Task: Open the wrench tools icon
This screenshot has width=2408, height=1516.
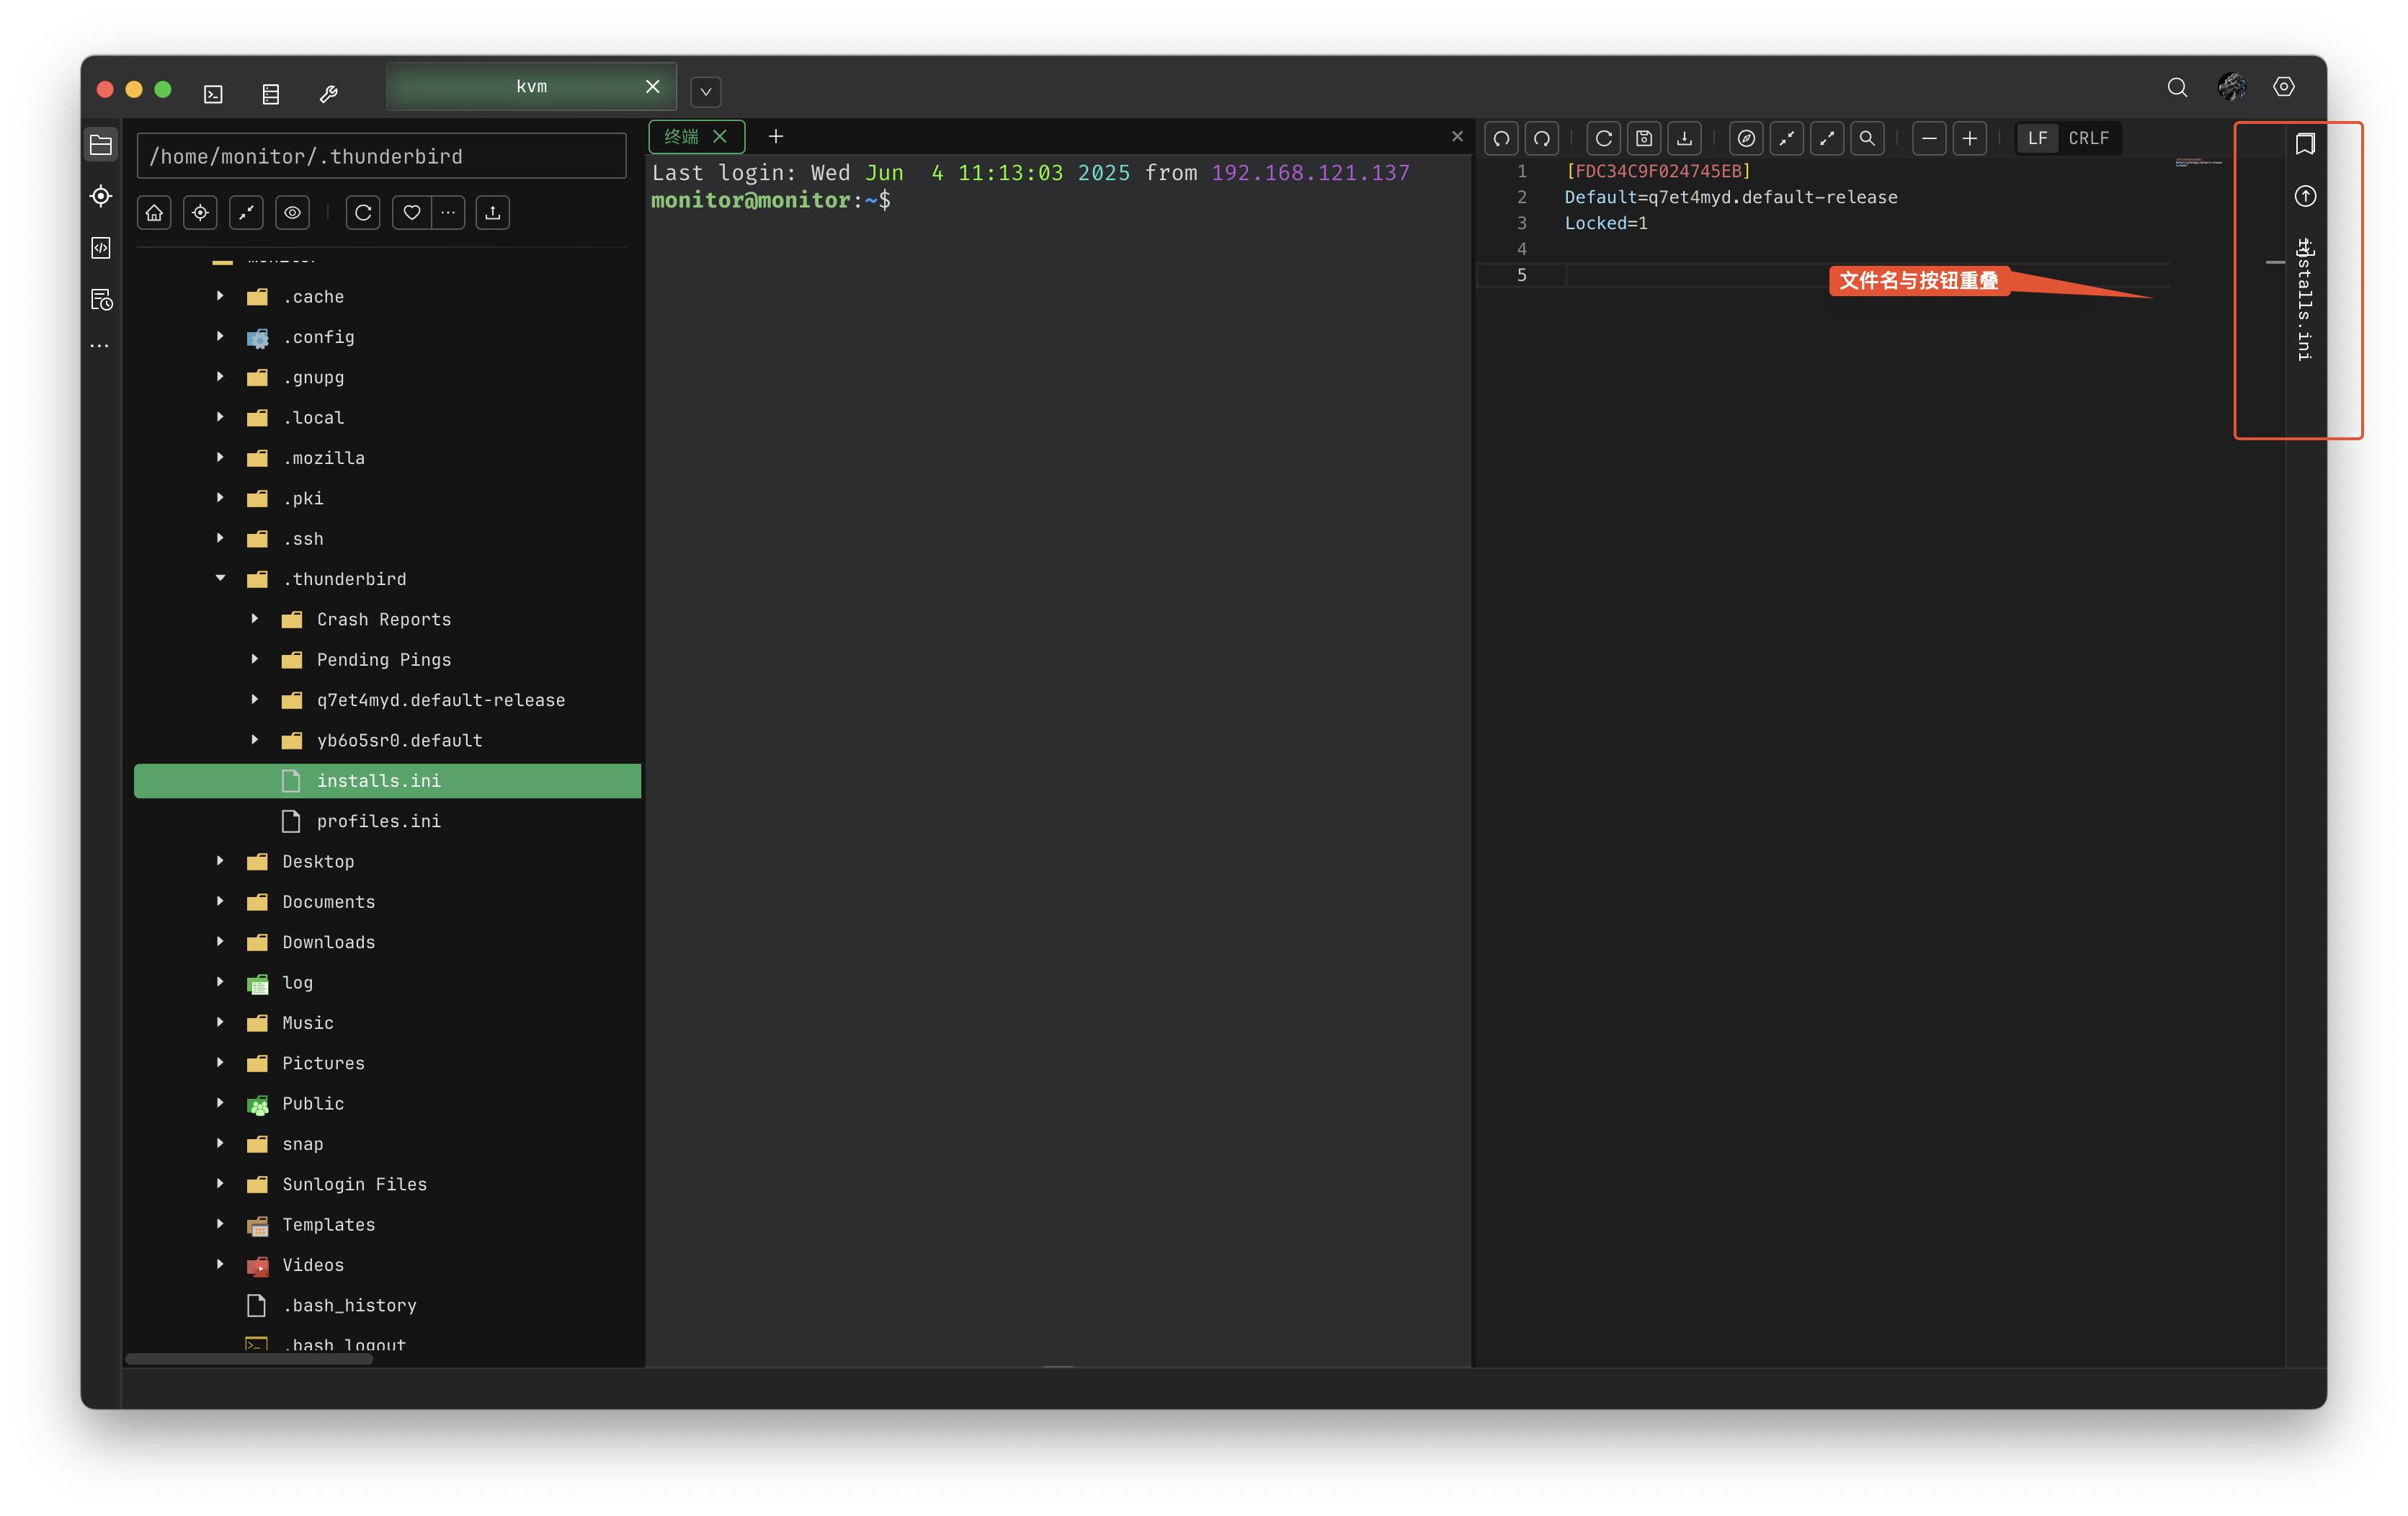Action: click(x=328, y=93)
